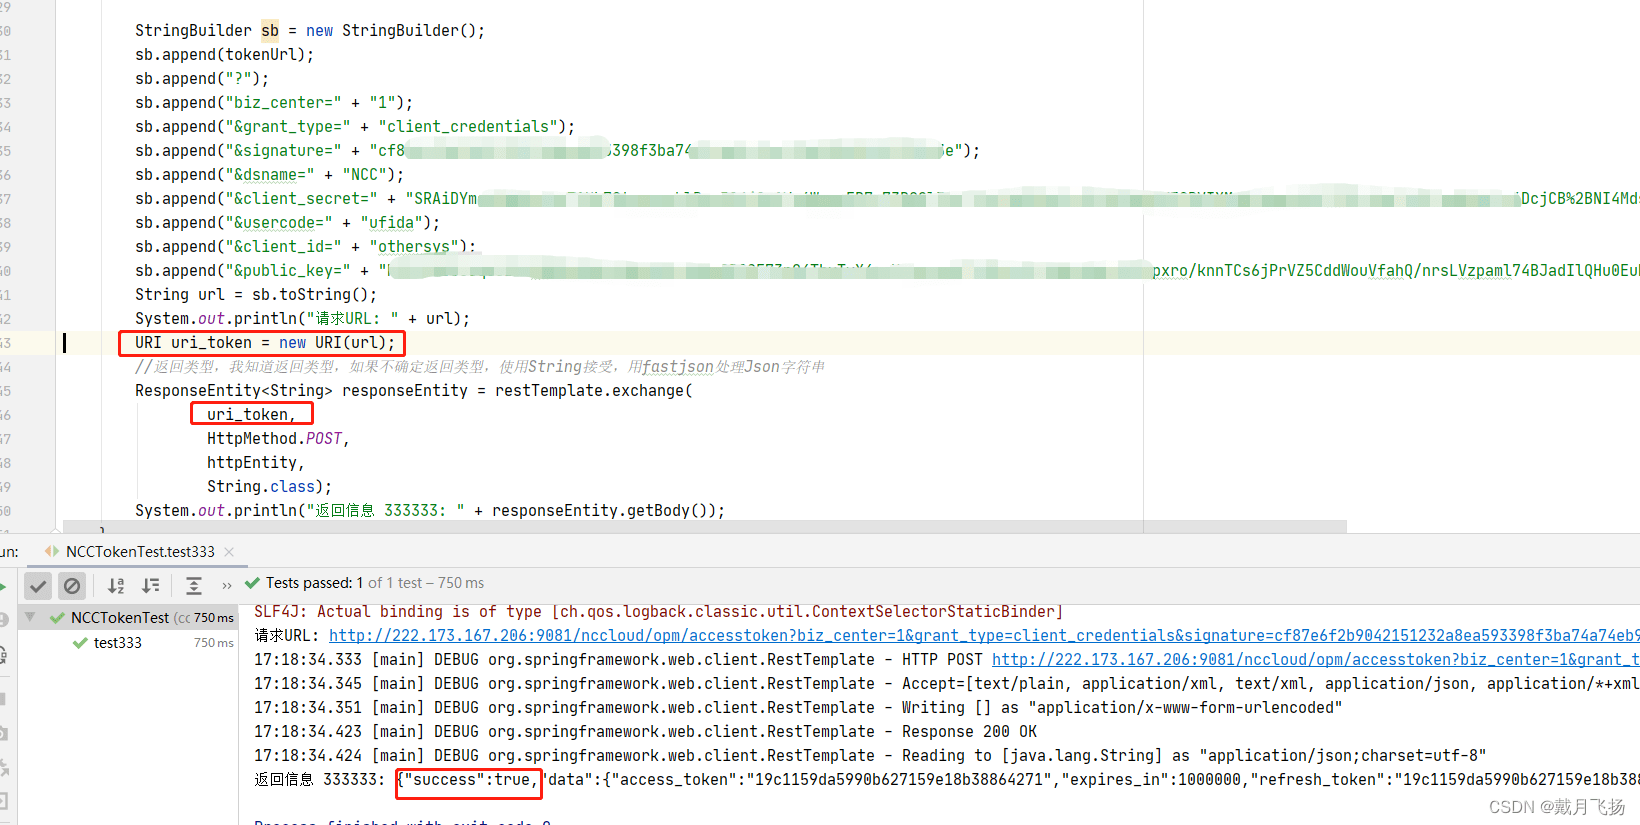Sort test results by duration
This screenshot has height=825, width=1640.
tap(151, 586)
